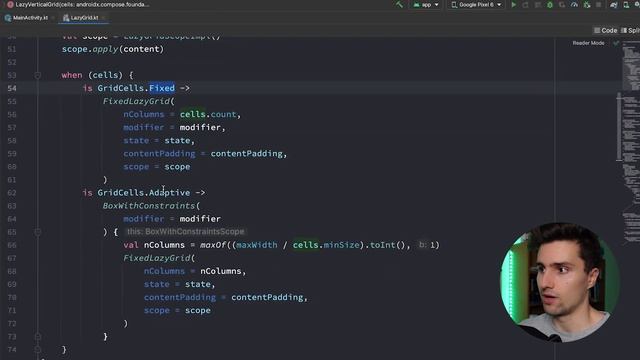
Task: Switch editor to Code view
Action: click(605, 31)
